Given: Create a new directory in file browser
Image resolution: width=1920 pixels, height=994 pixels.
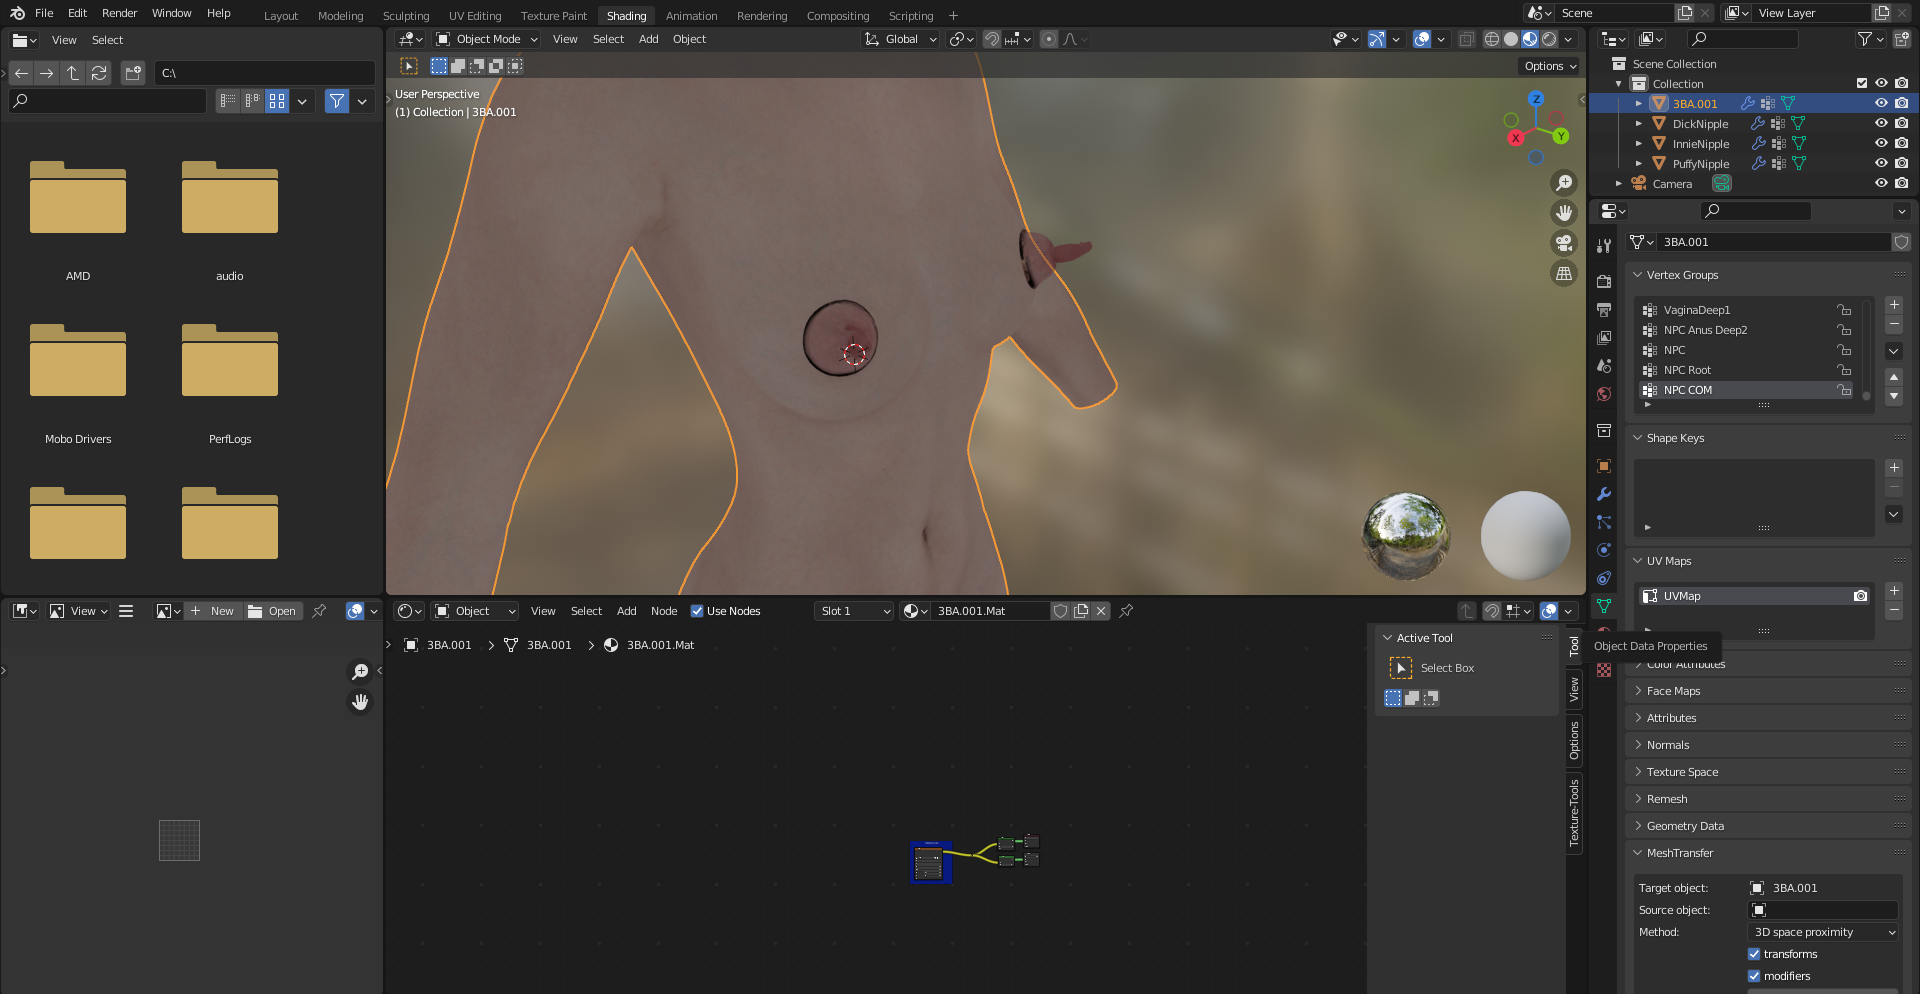Looking at the screenshot, I should pyautogui.click(x=134, y=73).
